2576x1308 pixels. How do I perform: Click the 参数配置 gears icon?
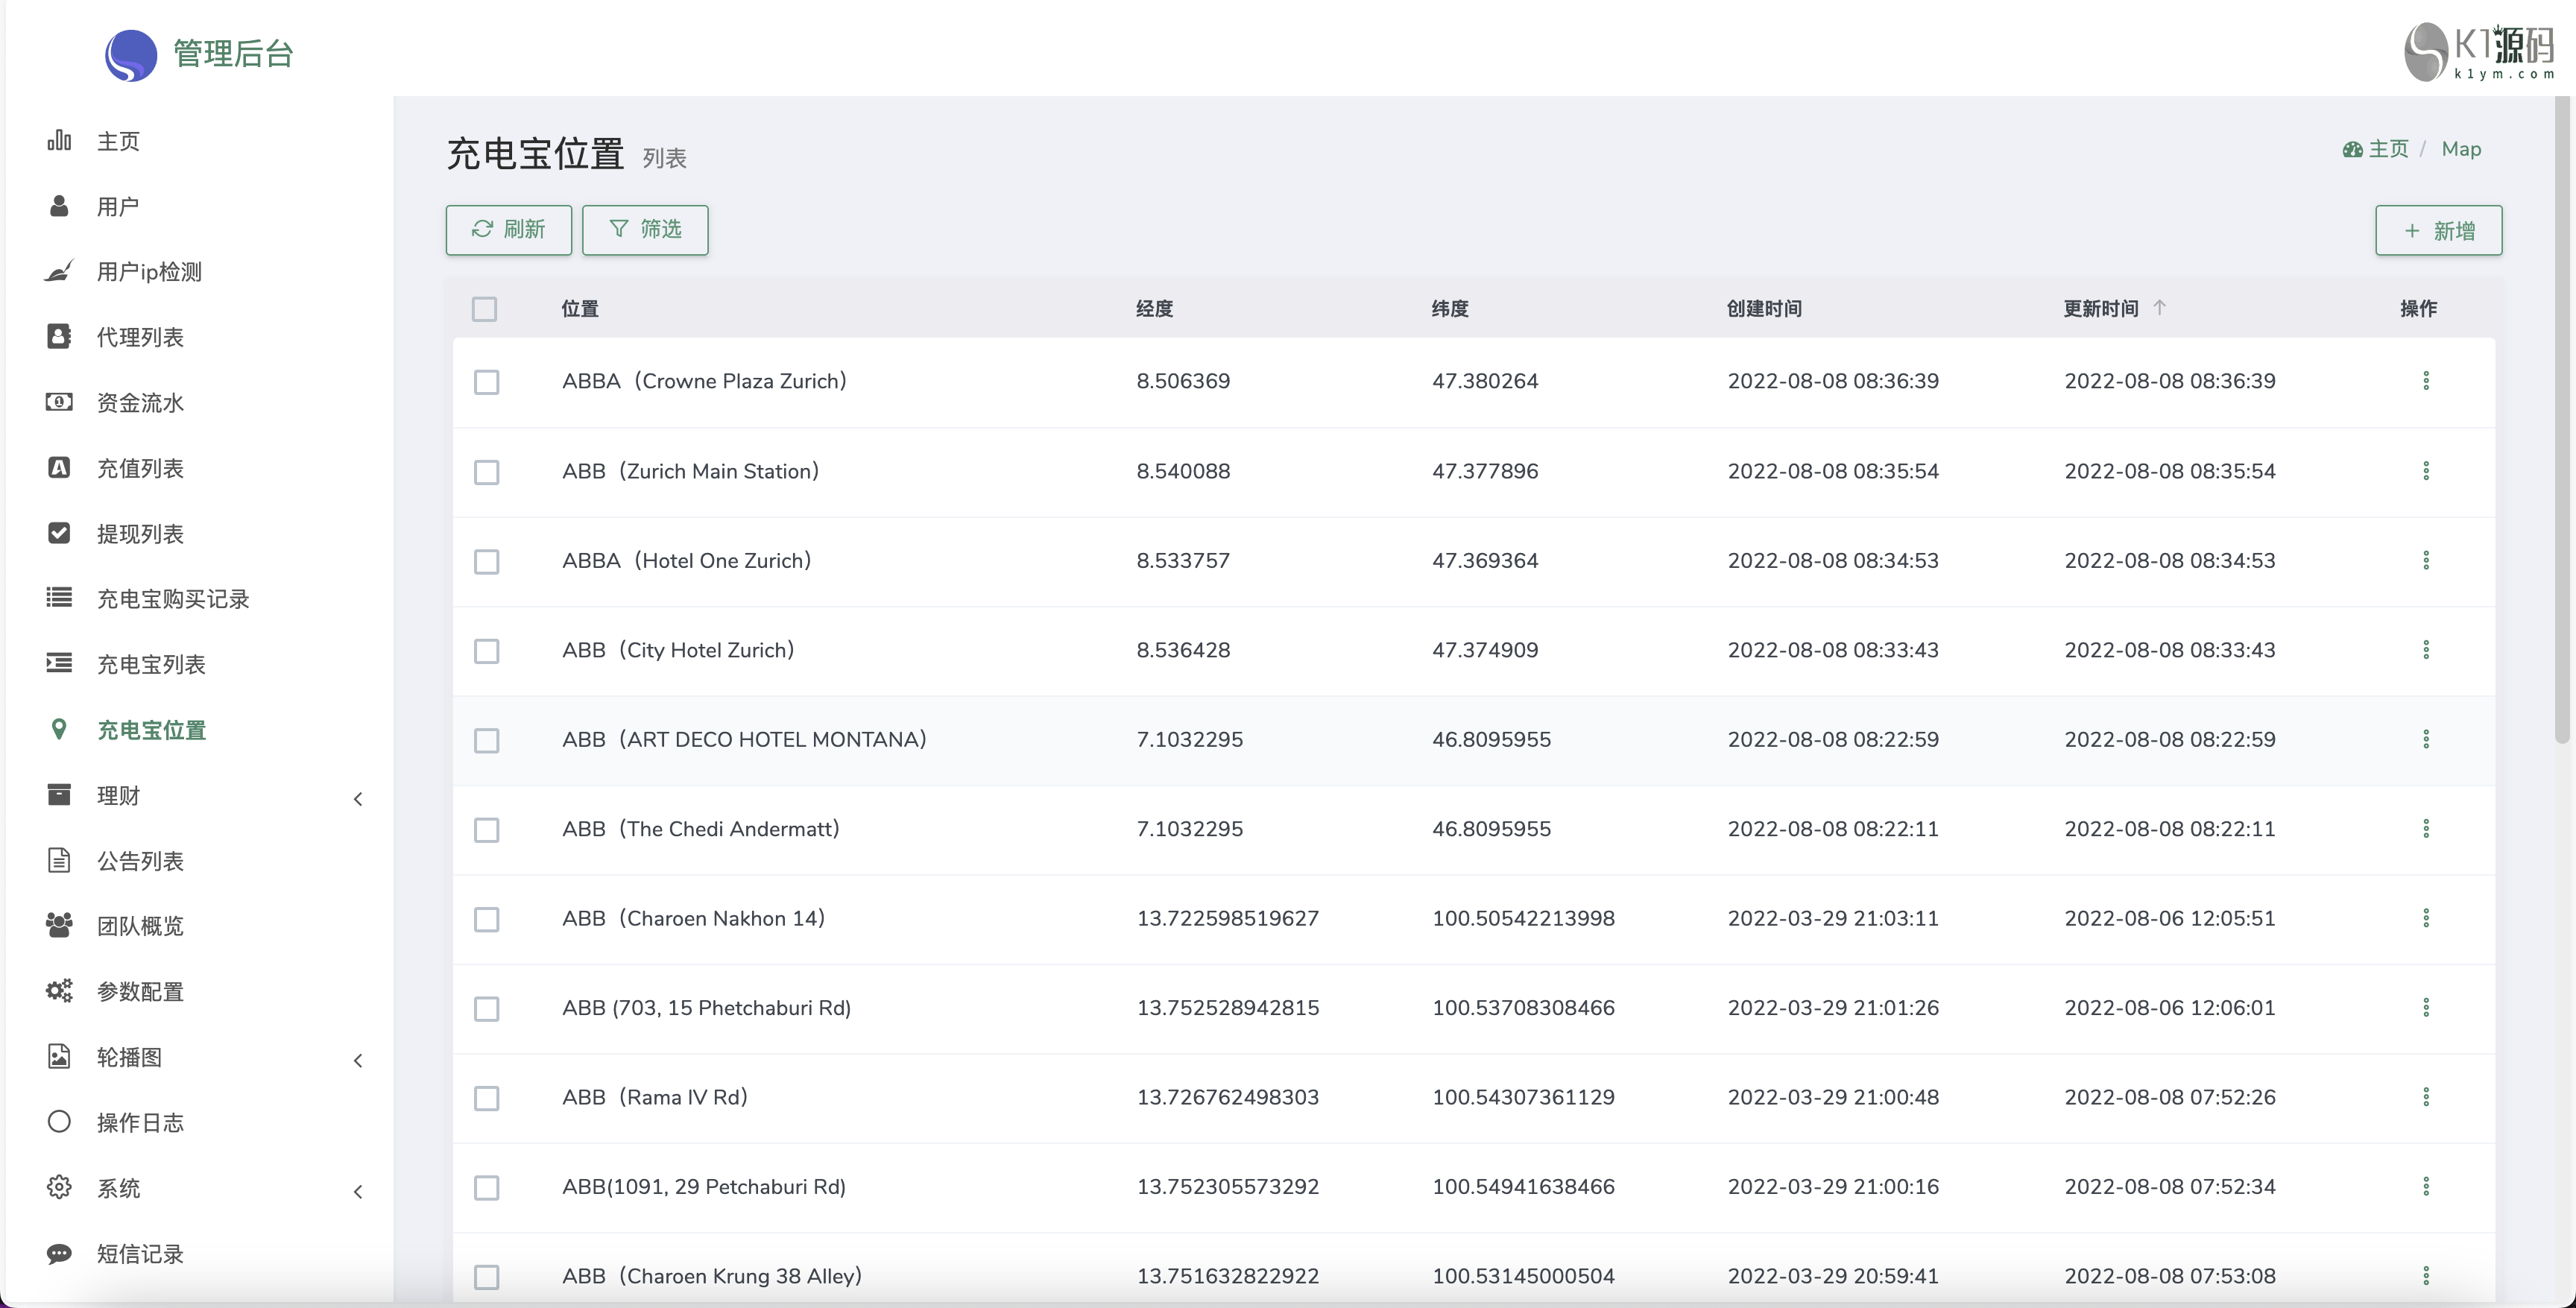(x=59, y=991)
